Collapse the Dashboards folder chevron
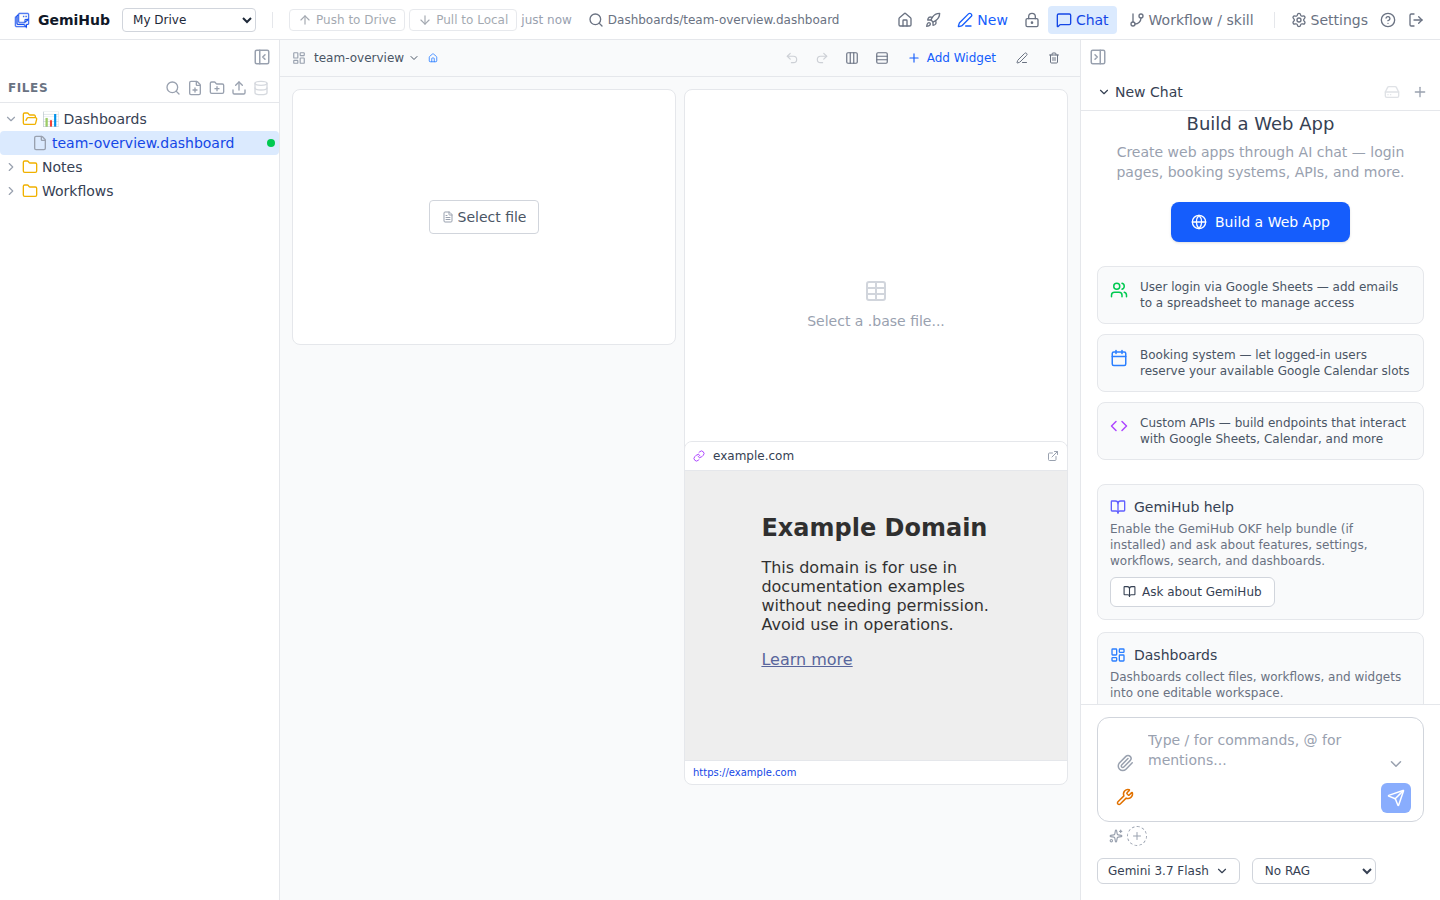Viewport: 1440px width, 900px height. pyautogui.click(x=11, y=119)
